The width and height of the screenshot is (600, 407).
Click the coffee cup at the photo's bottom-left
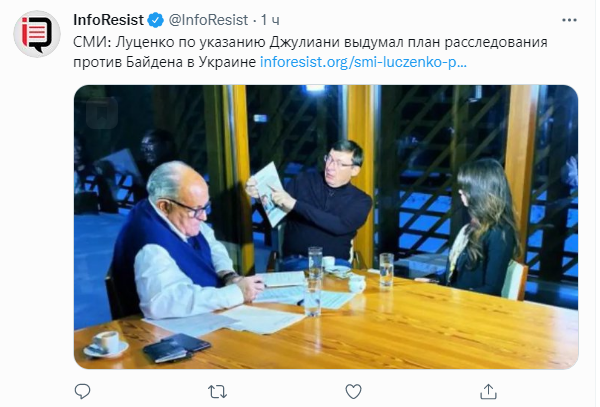coord(106,344)
